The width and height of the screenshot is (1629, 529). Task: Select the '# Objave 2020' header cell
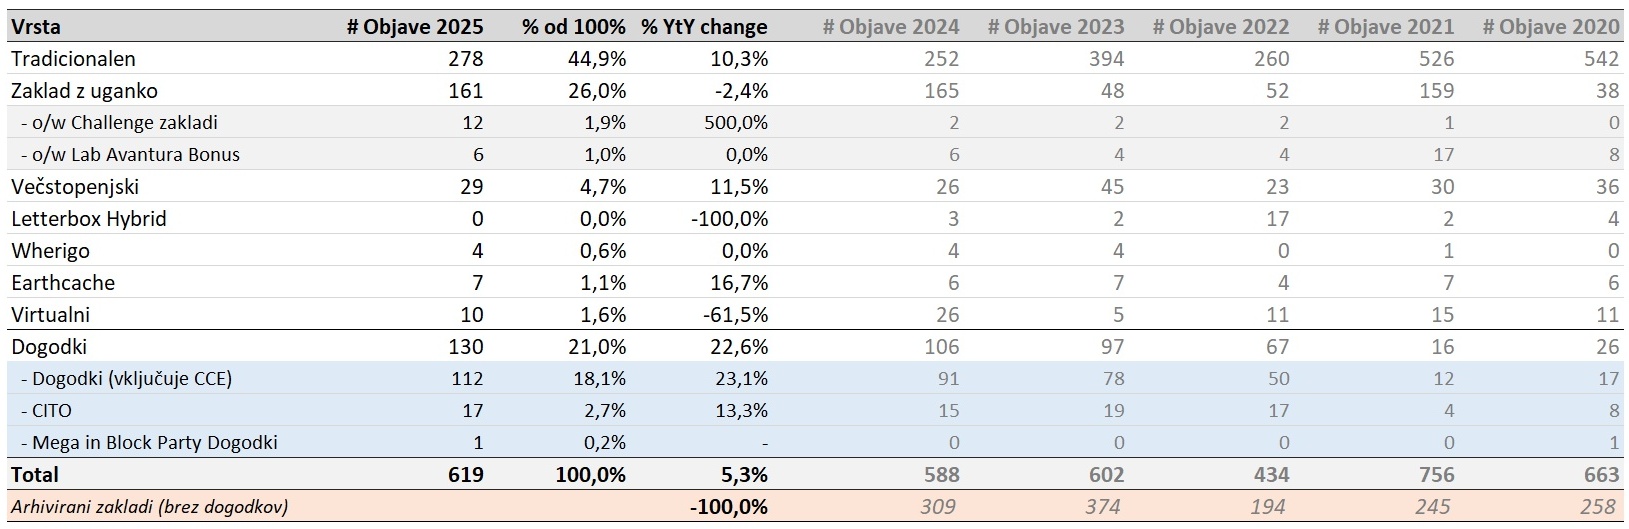tap(1550, 27)
